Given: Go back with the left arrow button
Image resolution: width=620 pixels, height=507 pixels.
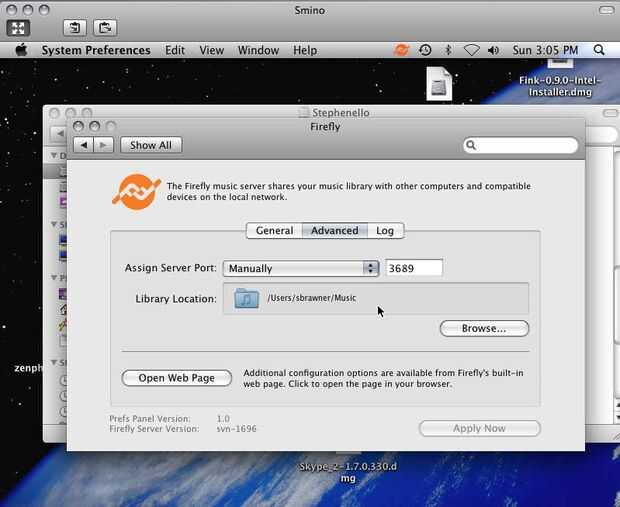Looking at the screenshot, I should point(83,145).
